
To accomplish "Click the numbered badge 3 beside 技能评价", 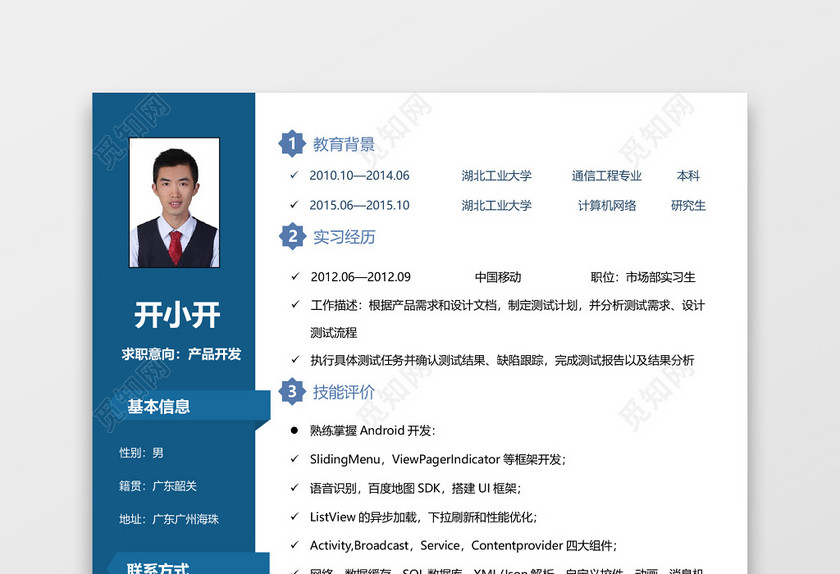I will pyautogui.click(x=292, y=391).
